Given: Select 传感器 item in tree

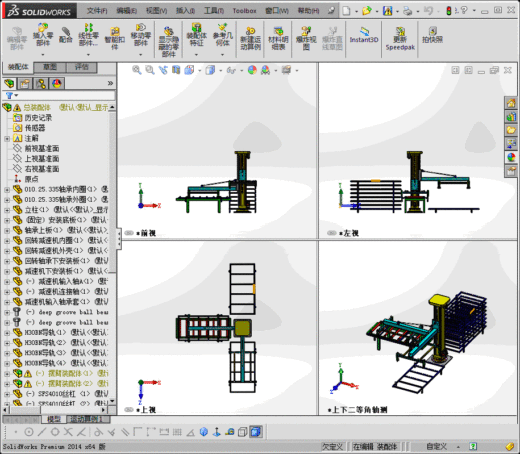Looking at the screenshot, I should 35,128.
